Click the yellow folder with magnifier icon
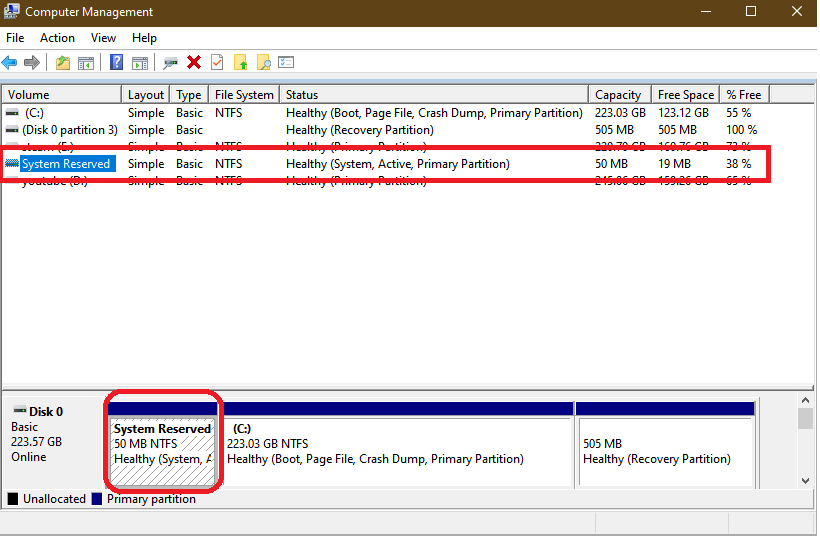820x536 pixels. point(264,63)
